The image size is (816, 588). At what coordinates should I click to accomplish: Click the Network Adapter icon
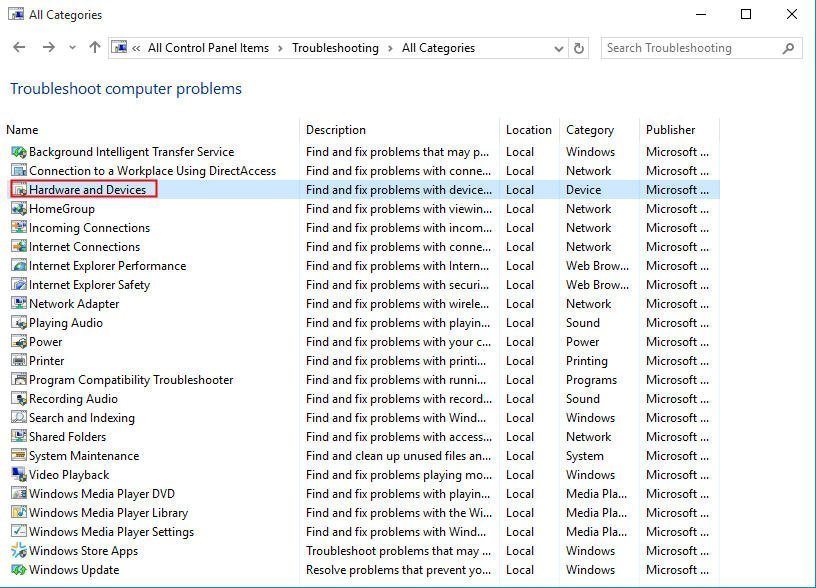click(19, 304)
